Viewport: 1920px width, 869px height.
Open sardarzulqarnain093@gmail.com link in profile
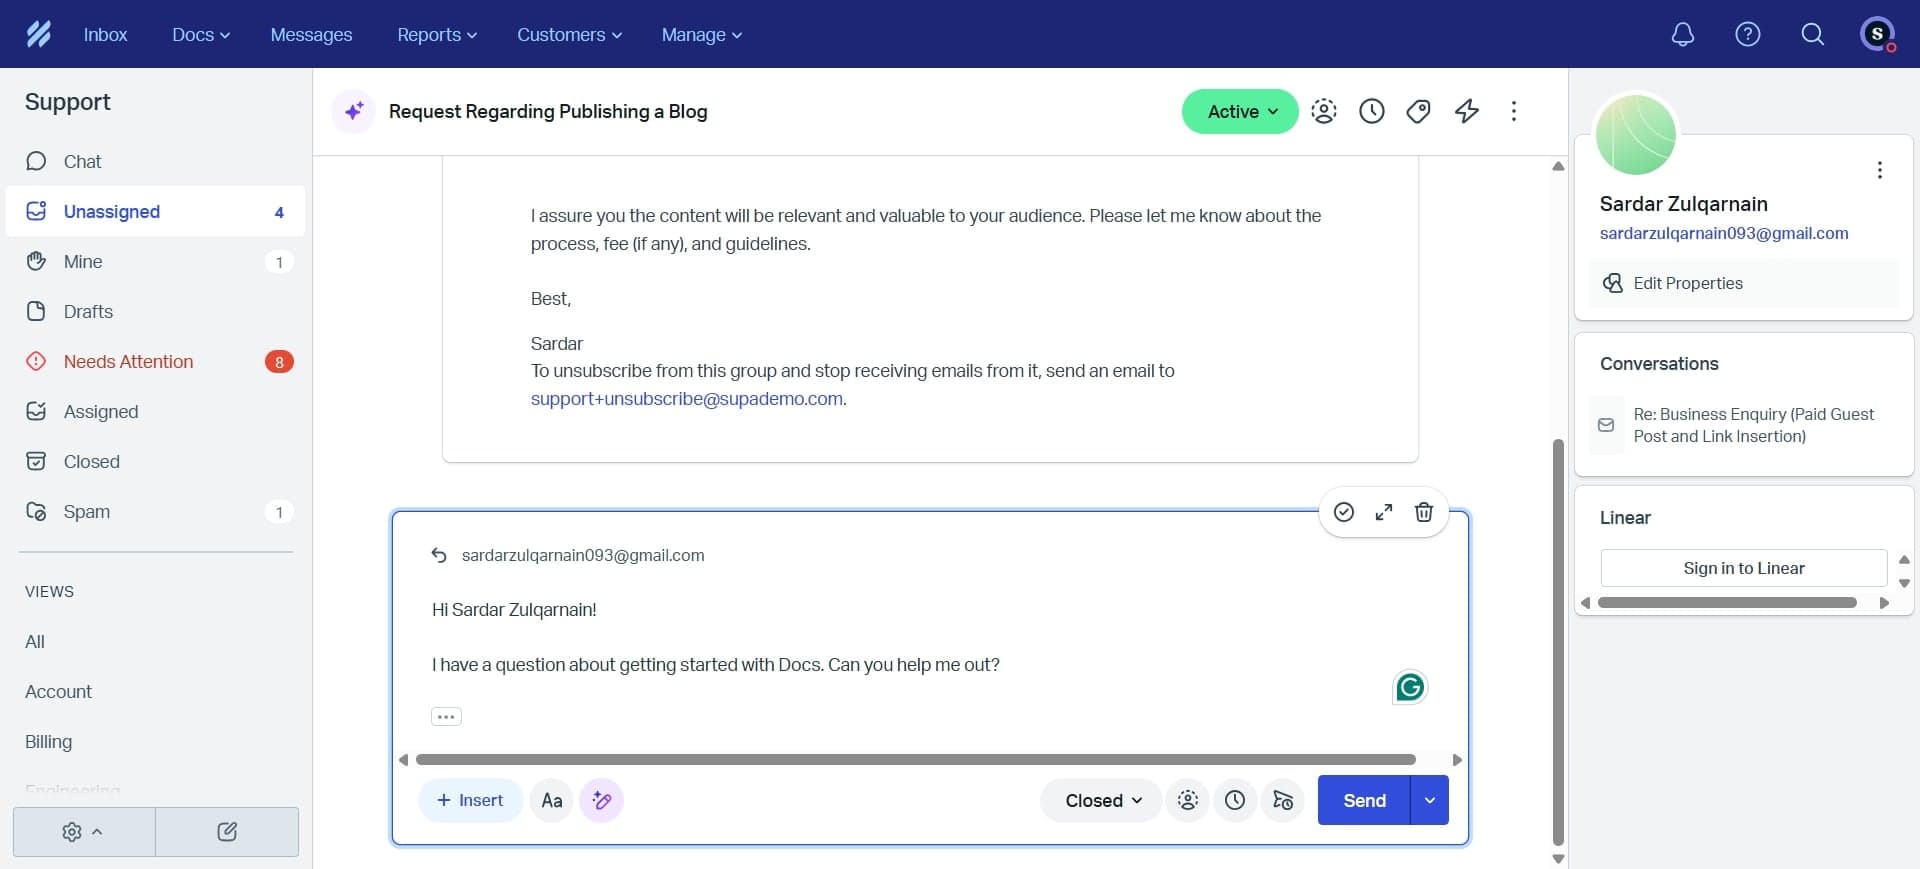click(x=1724, y=233)
